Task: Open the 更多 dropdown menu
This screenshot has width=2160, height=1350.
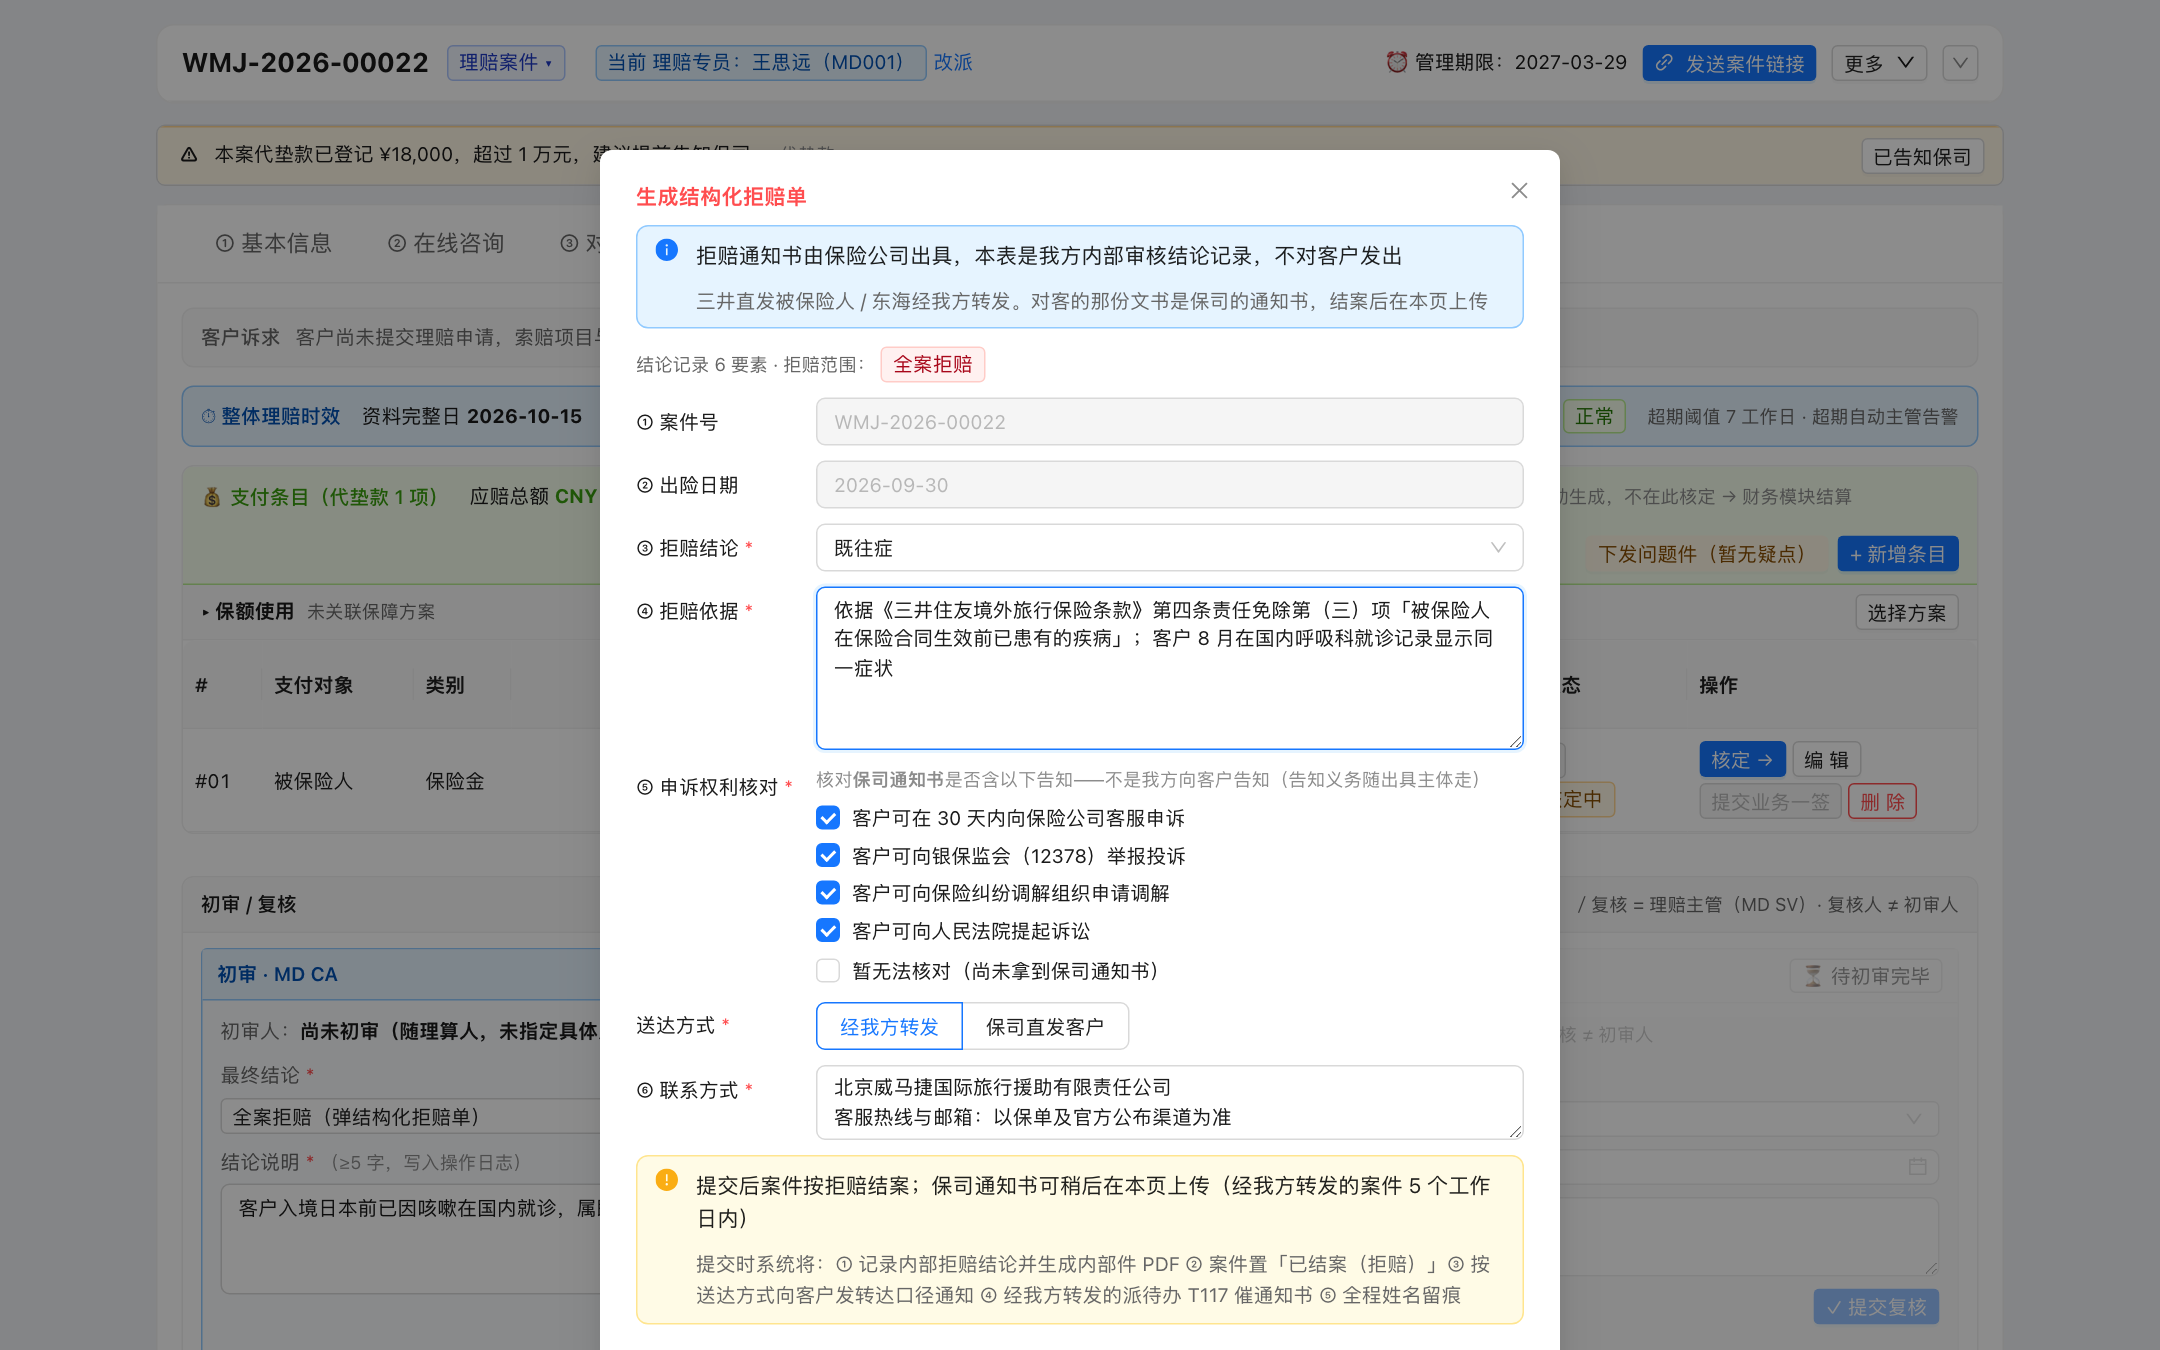Action: point(1879,63)
